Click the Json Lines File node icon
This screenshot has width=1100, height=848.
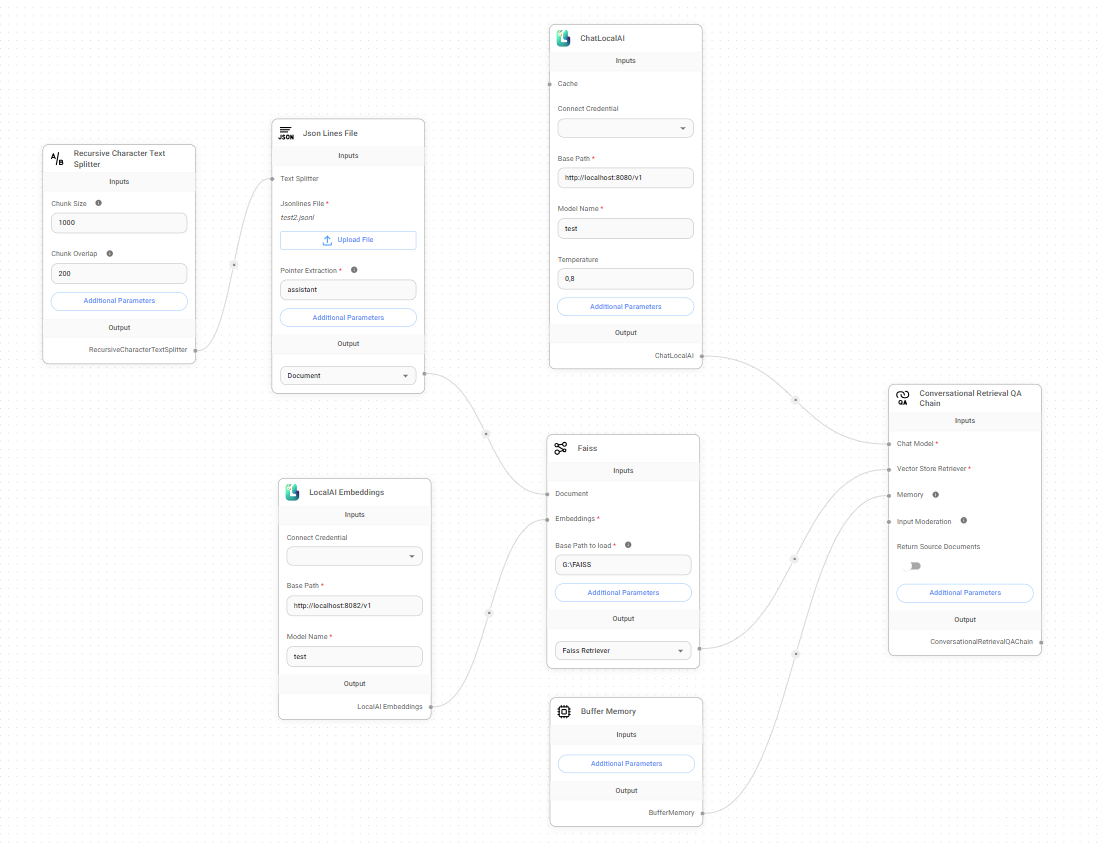(286, 133)
